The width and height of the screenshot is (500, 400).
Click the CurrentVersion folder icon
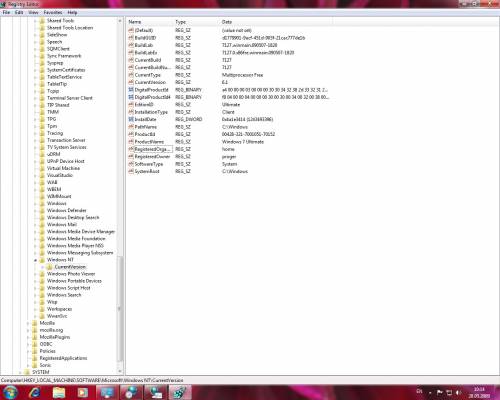click(49, 267)
